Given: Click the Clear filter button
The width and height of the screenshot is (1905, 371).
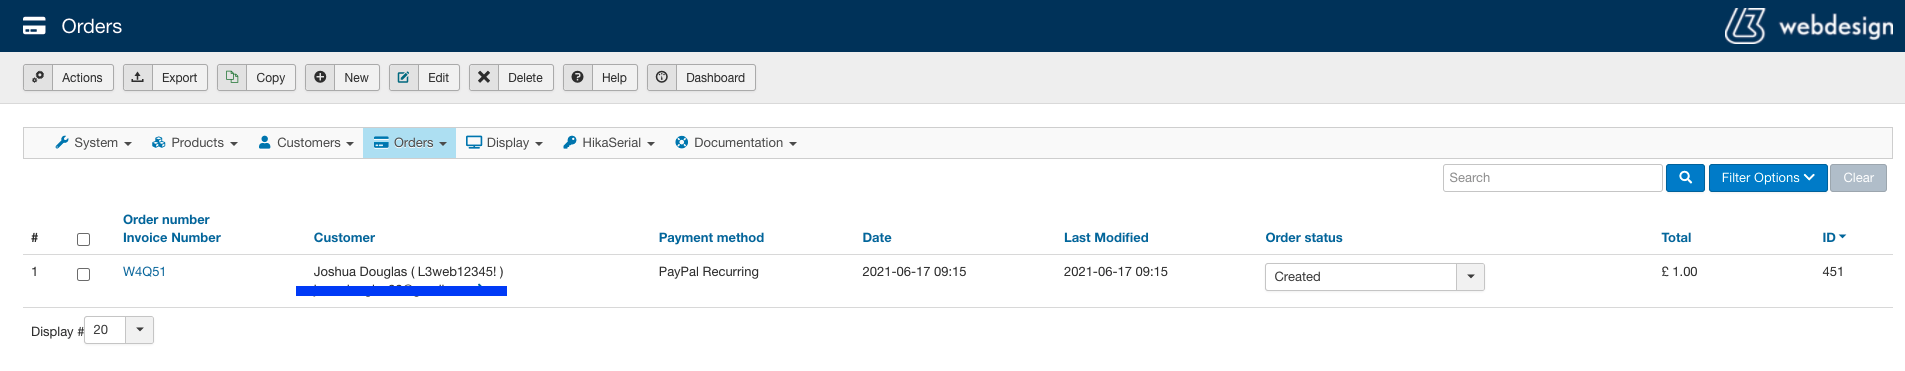Looking at the screenshot, I should (x=1858, y=178).
